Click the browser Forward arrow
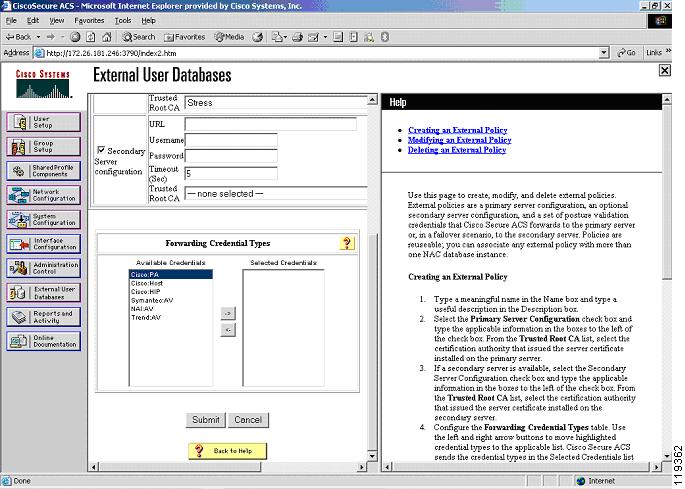This screenshot has height=489, width=685. (51, 37)
